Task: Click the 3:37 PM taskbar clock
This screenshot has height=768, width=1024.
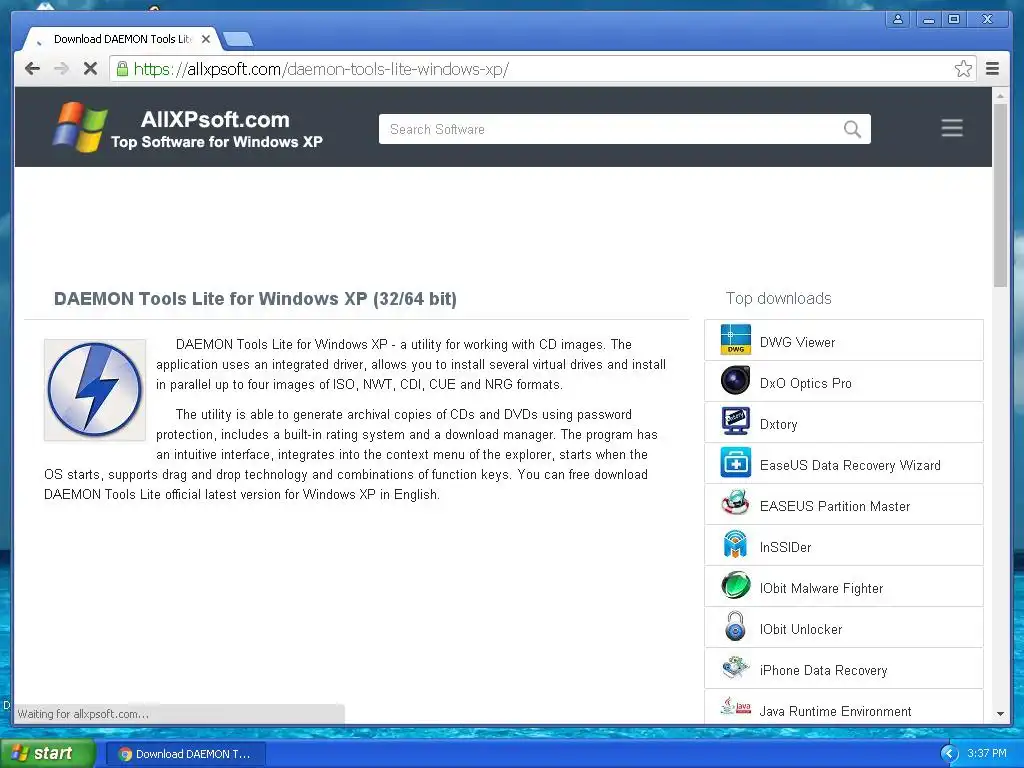Action: 986,754
